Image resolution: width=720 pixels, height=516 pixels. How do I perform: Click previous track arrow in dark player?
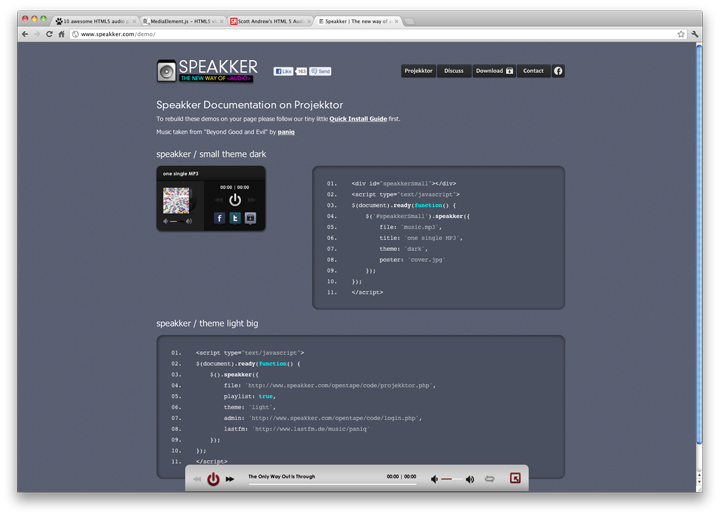pyautogui.click(x=219, y=200)
